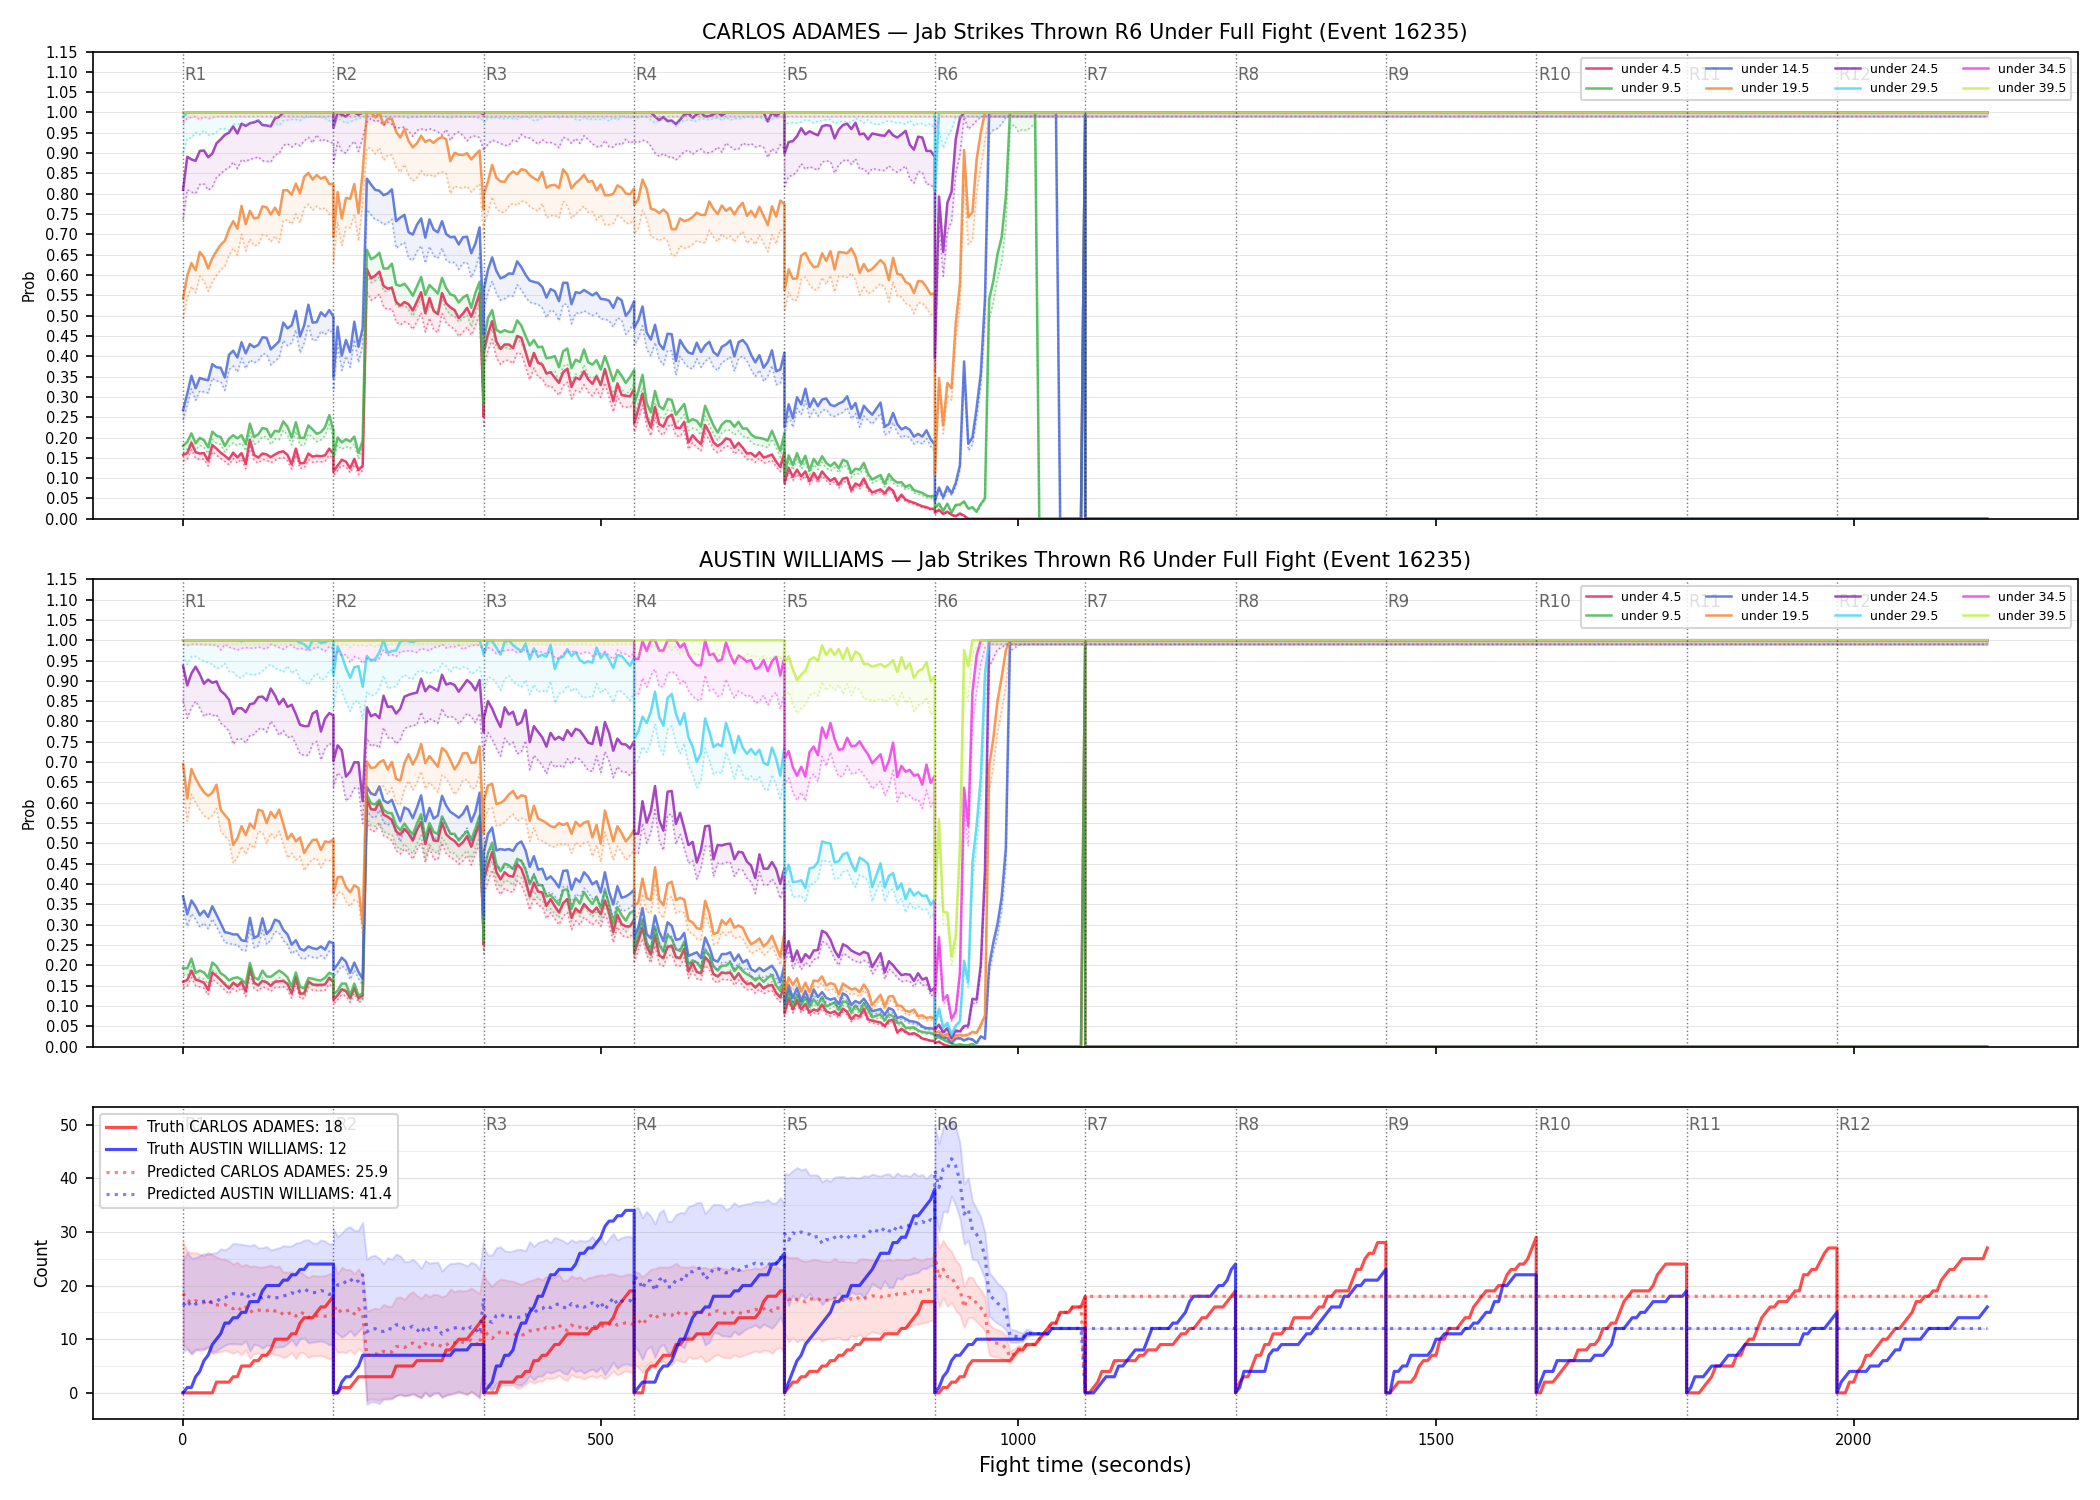Click the R6 round marker in Carlos Adames chart
The image size is (2100, 1500).
(947, 74)
